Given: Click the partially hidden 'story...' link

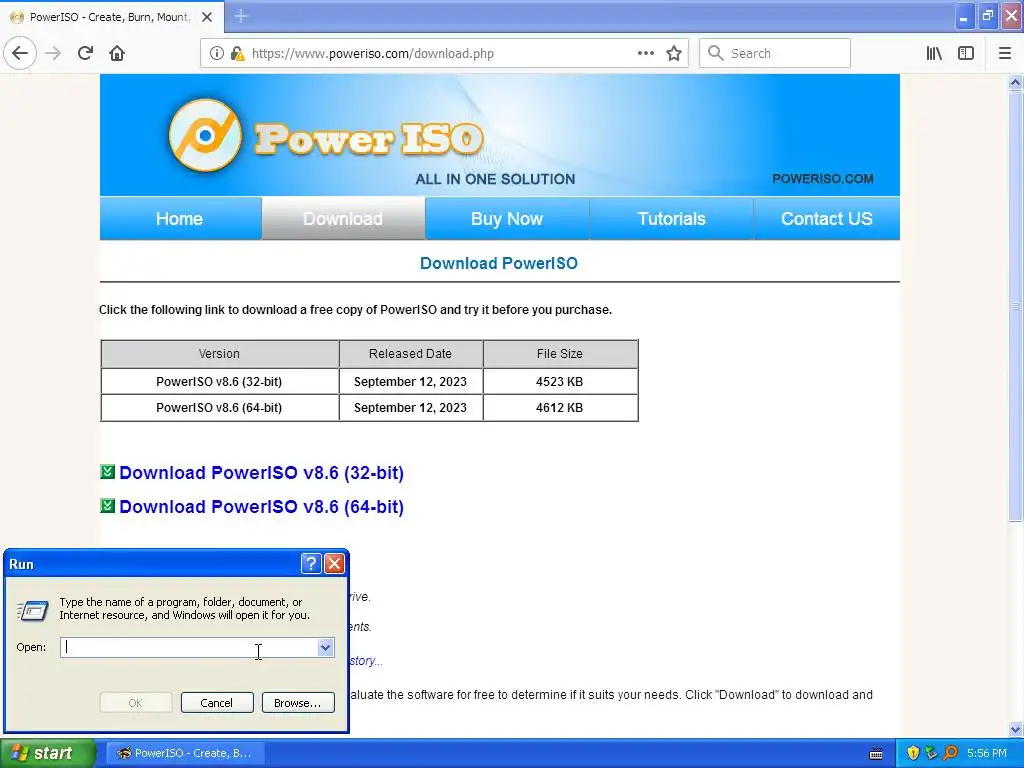Looking at the screenshot, I should click(366, 661).
